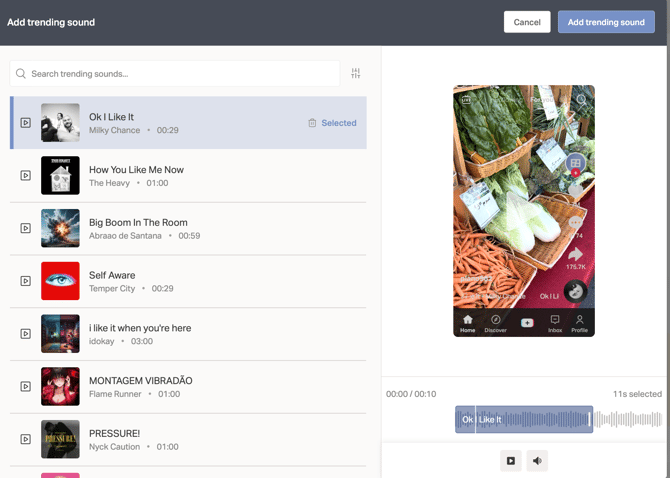Click the 00:00 / 00:10 time readout

point(411,394)
